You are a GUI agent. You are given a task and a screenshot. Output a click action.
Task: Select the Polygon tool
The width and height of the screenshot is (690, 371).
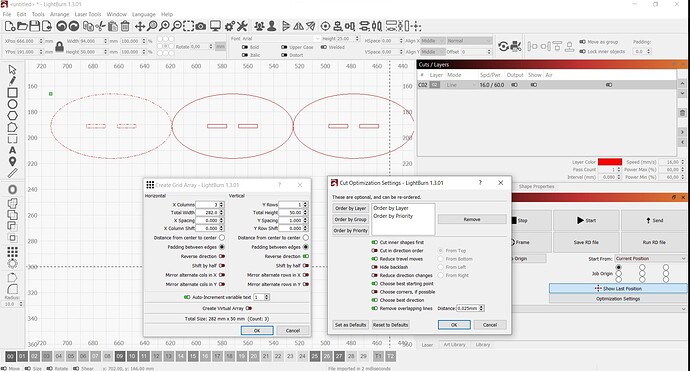(12, 115)
